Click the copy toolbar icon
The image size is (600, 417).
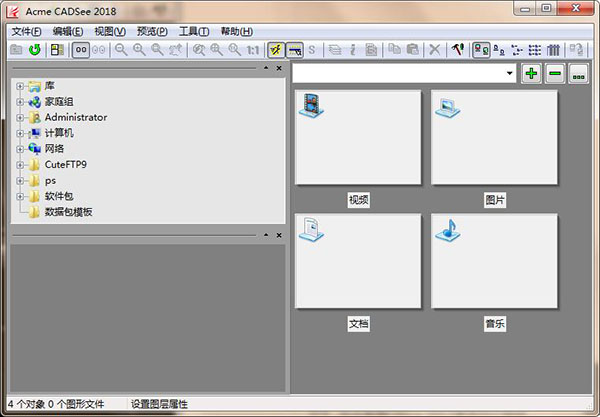tap(394, 49)
